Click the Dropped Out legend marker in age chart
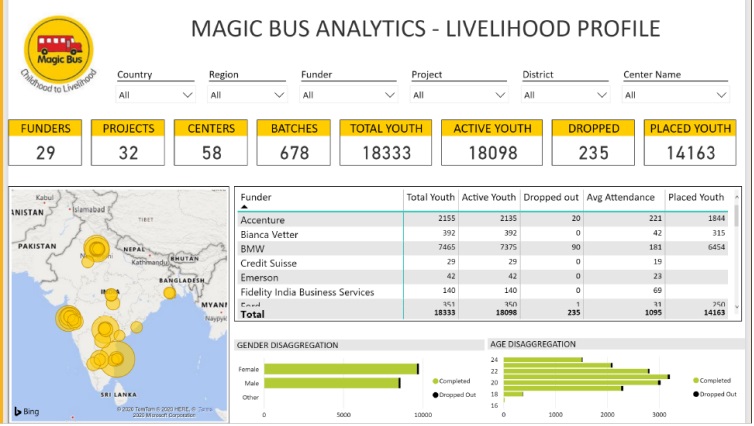 (x=695, y=394)
